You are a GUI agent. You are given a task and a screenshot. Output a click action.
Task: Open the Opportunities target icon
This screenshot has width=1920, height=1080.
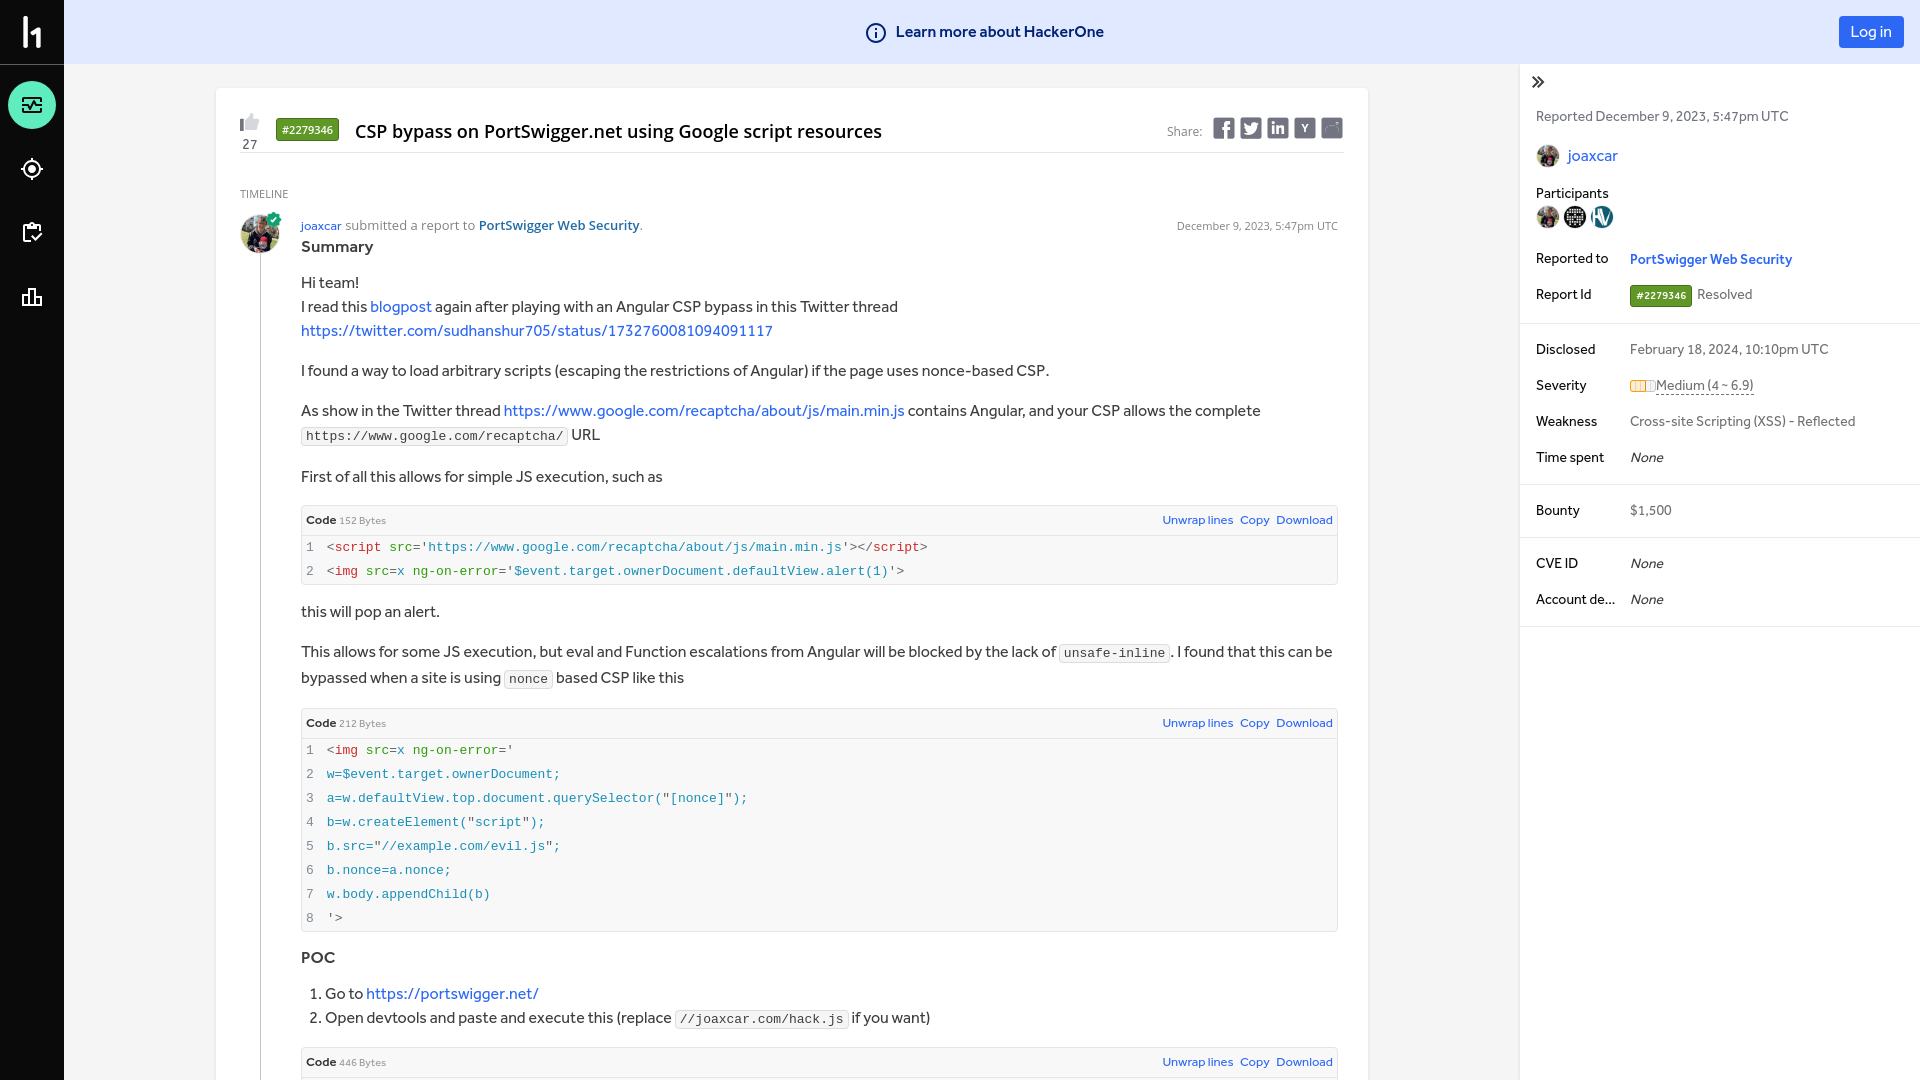(x=32, y=169)
